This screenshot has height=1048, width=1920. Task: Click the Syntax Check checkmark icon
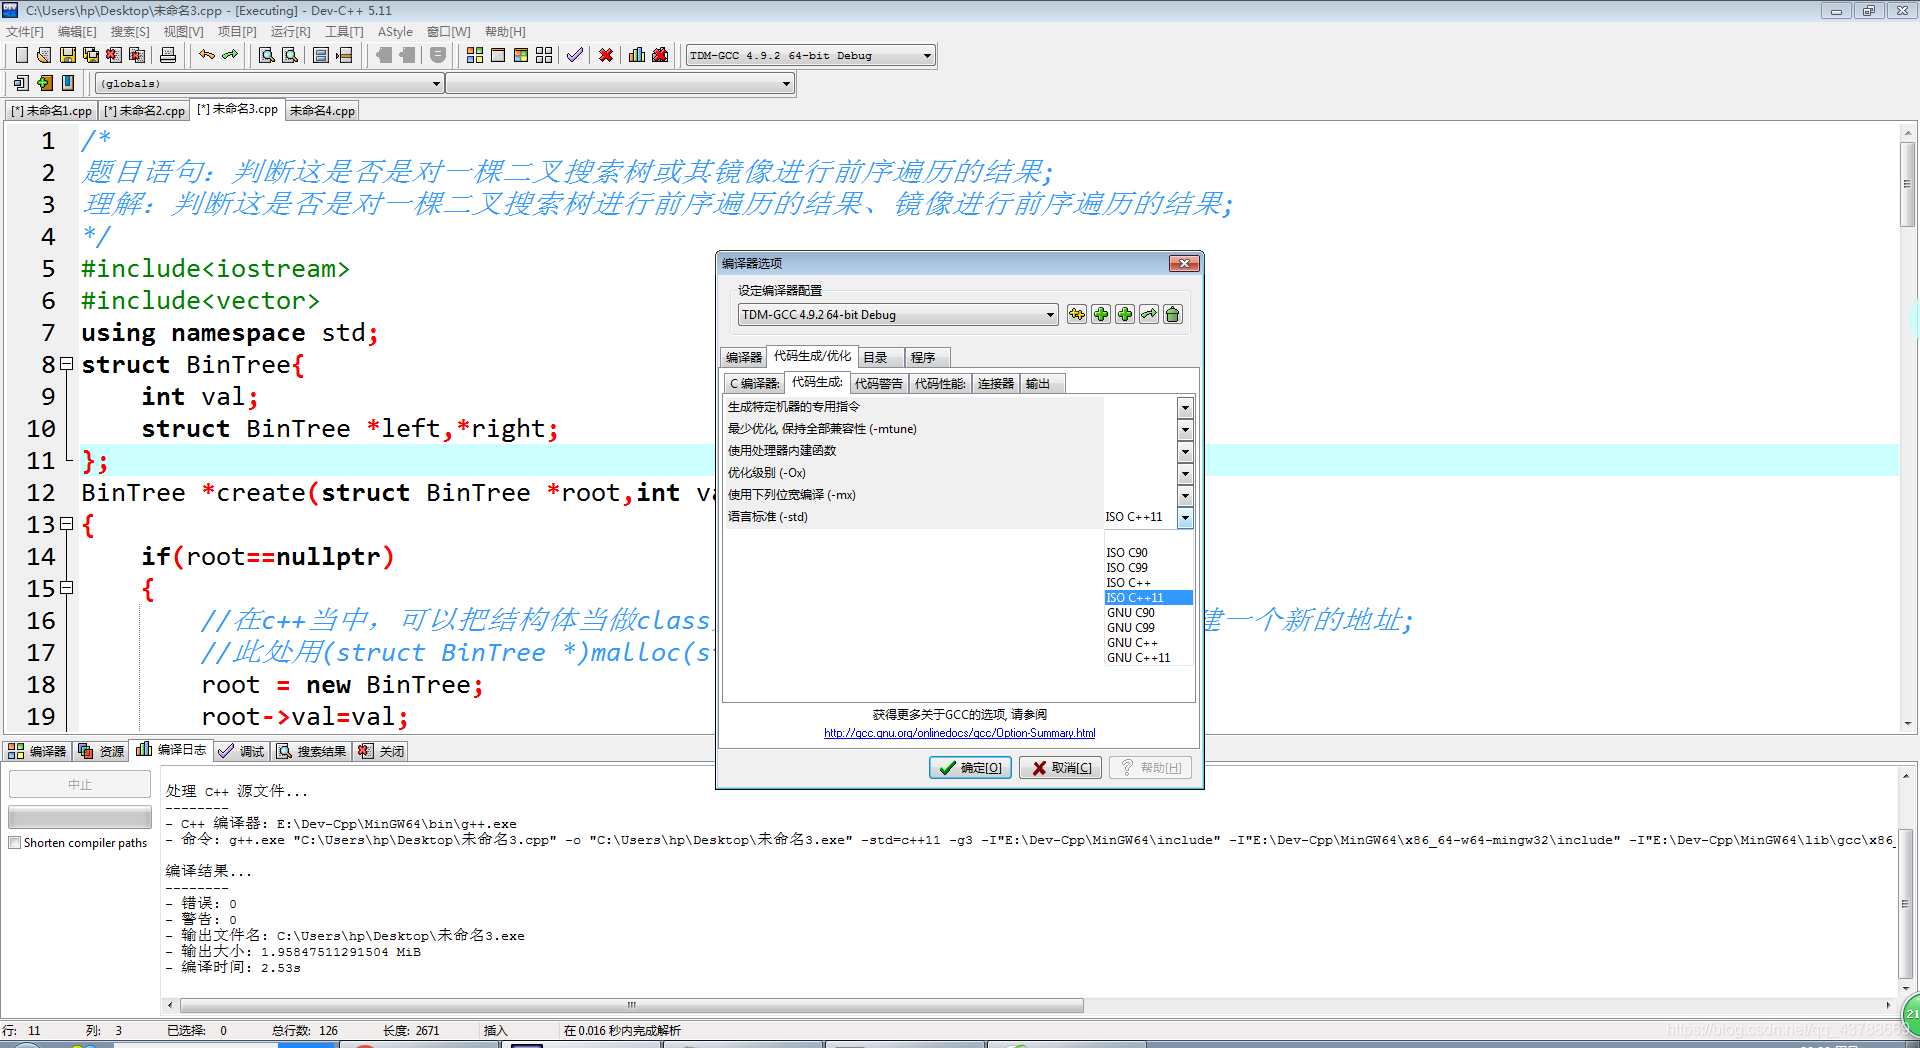click(x=575, y=55)
